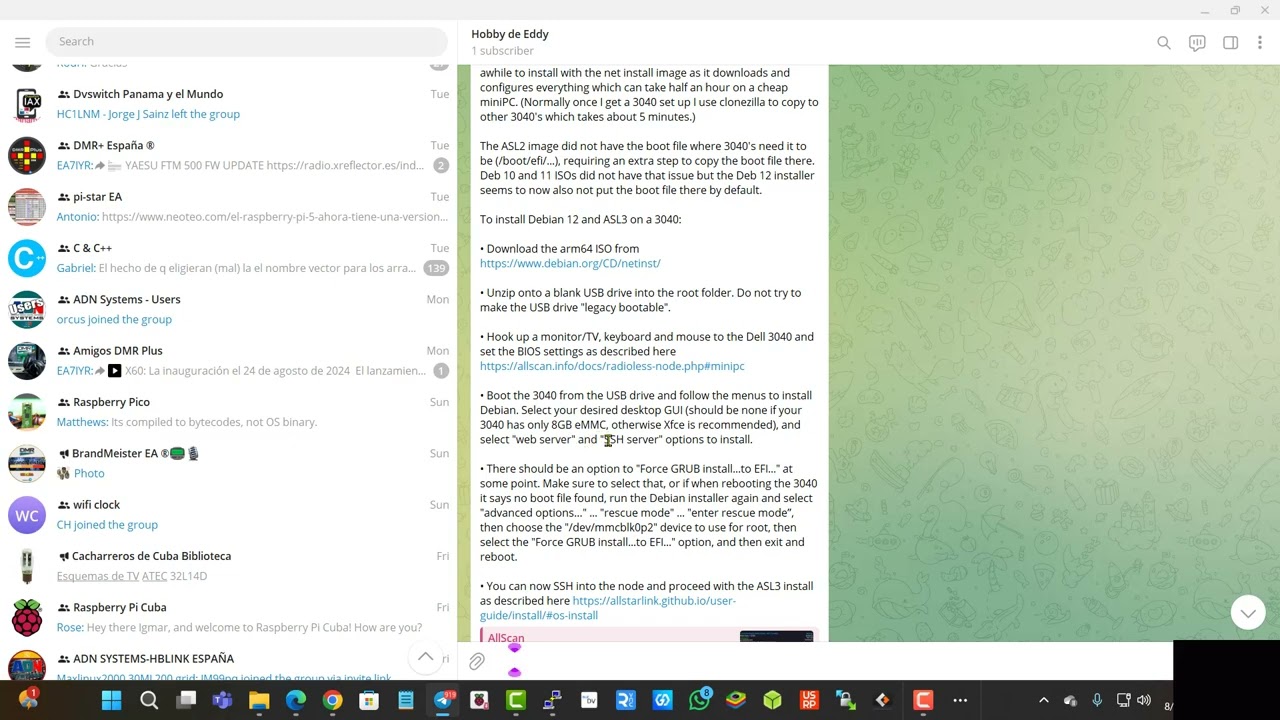Jump to bottom of the channel messages

(x=1248, y=612)
